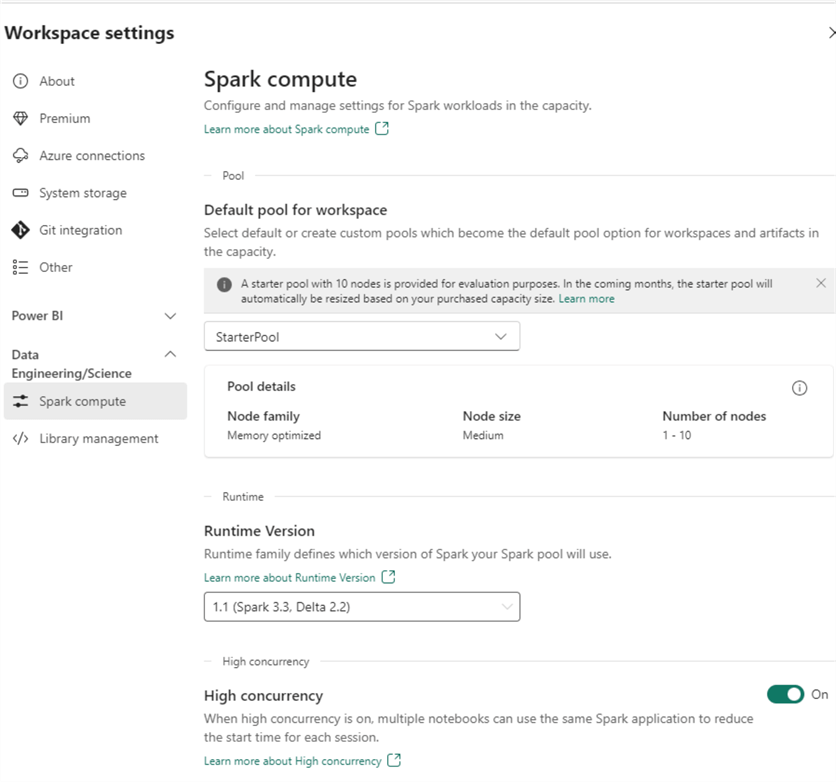Open the Runtime Version dropdown
The height and width of the screenshot is (782, 836).
[361, 606]
